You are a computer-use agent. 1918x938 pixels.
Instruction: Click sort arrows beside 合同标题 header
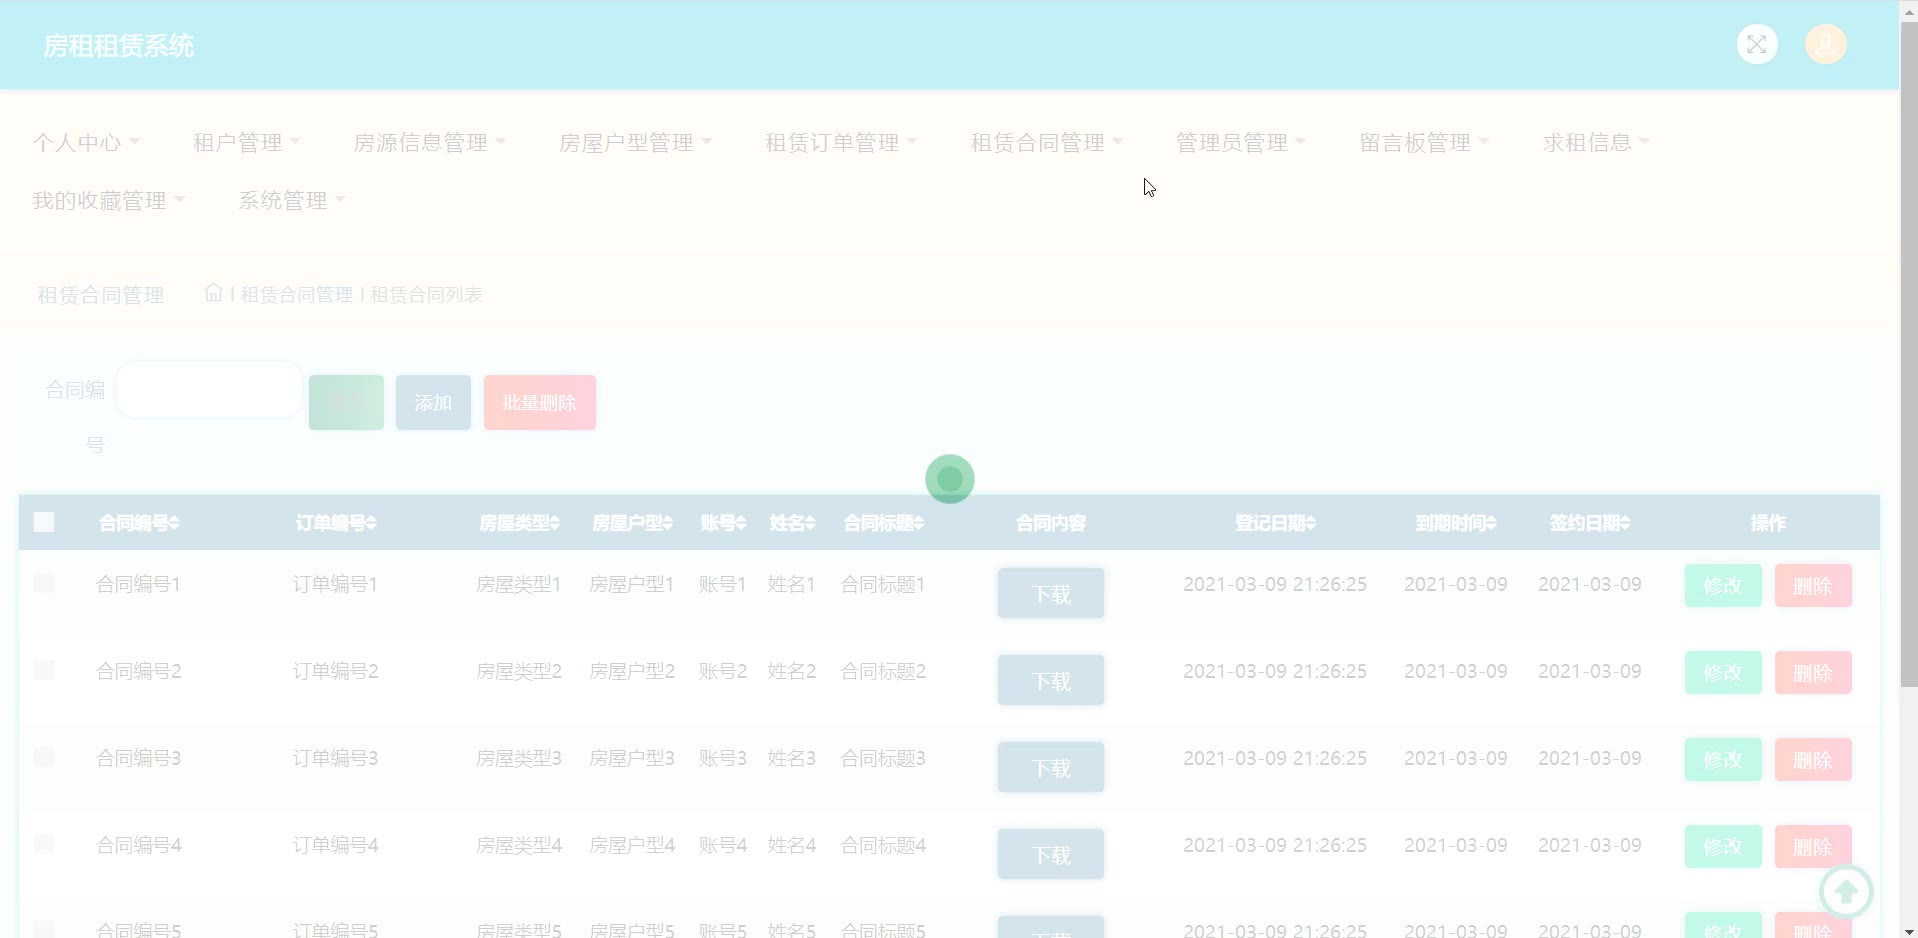(919, 523)
